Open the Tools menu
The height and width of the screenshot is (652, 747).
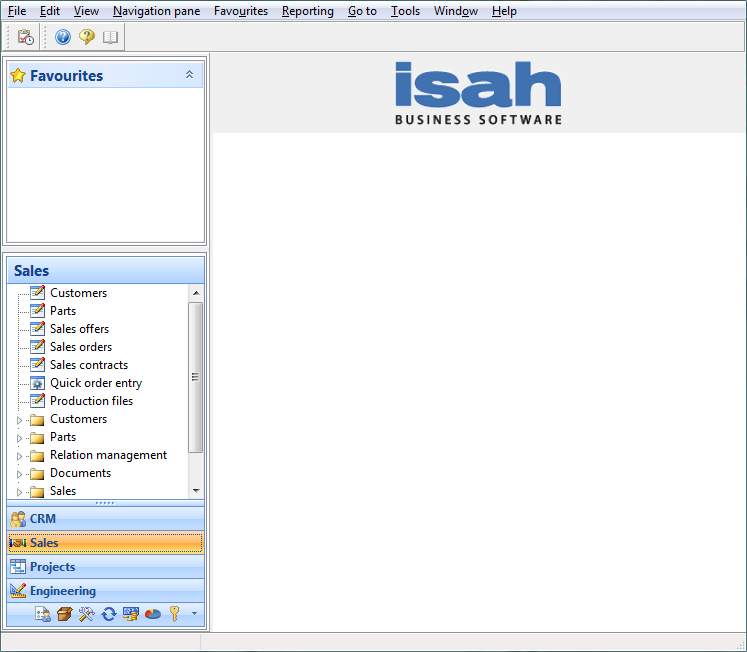tap(405, 10)
